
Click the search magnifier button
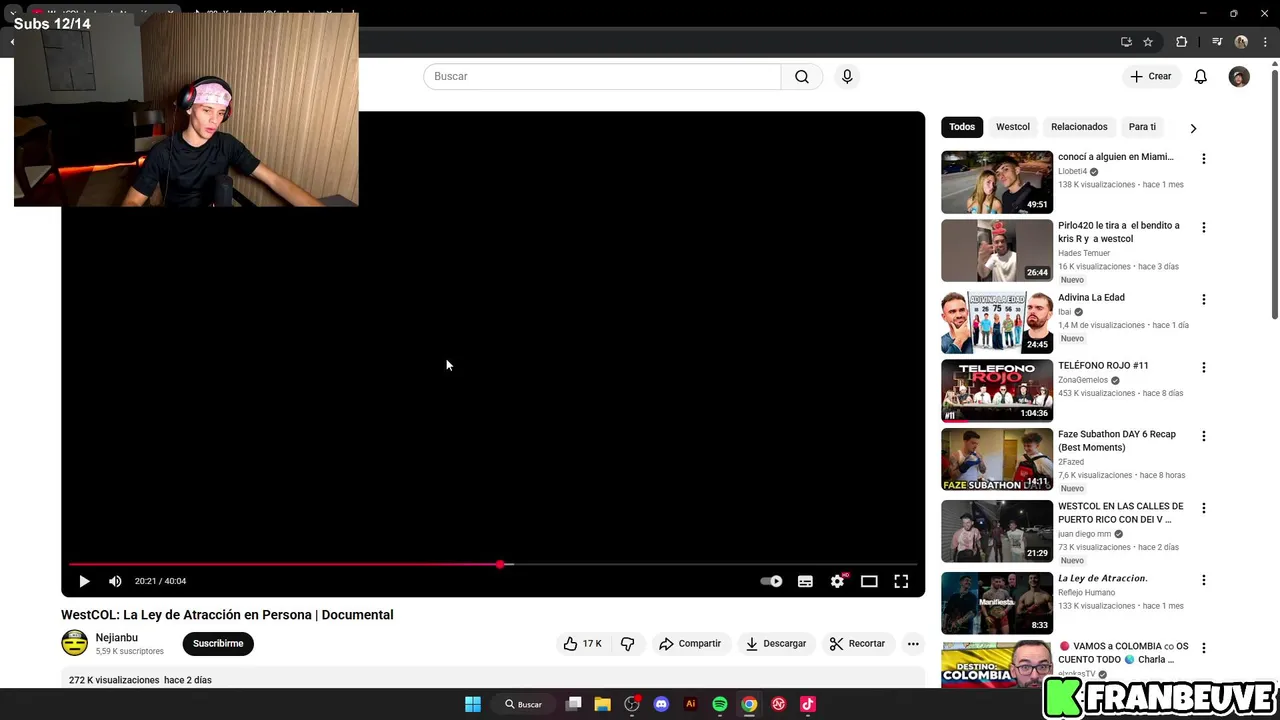pos(802,77)
